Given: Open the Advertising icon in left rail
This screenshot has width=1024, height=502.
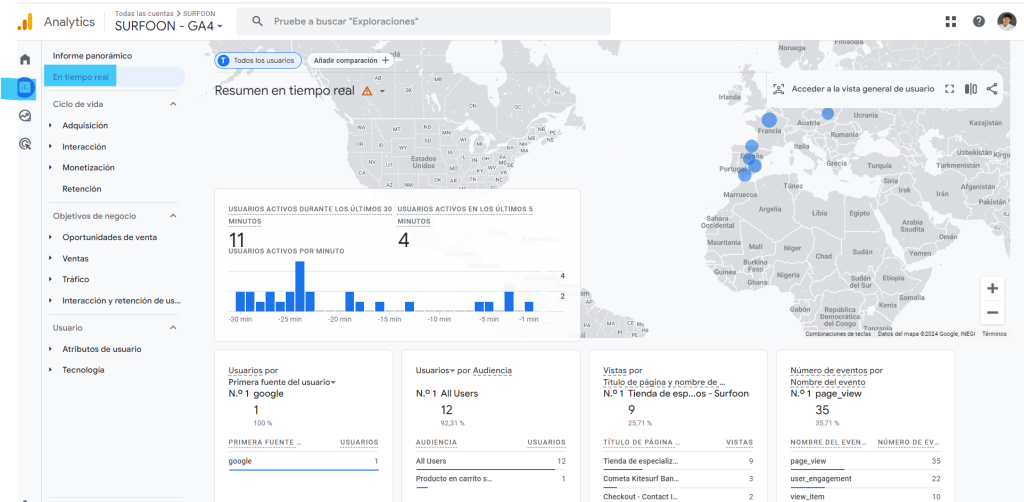Looking at the screenshot, I should 25,144.
